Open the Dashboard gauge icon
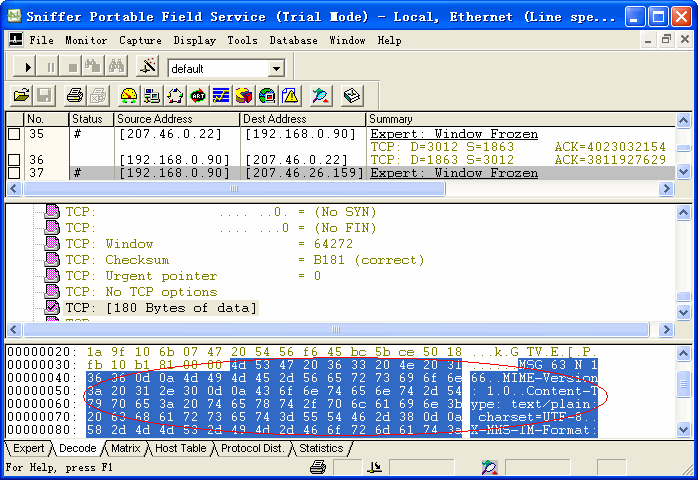Viewport: 698px width, 480px height. [x=129, y=96]
